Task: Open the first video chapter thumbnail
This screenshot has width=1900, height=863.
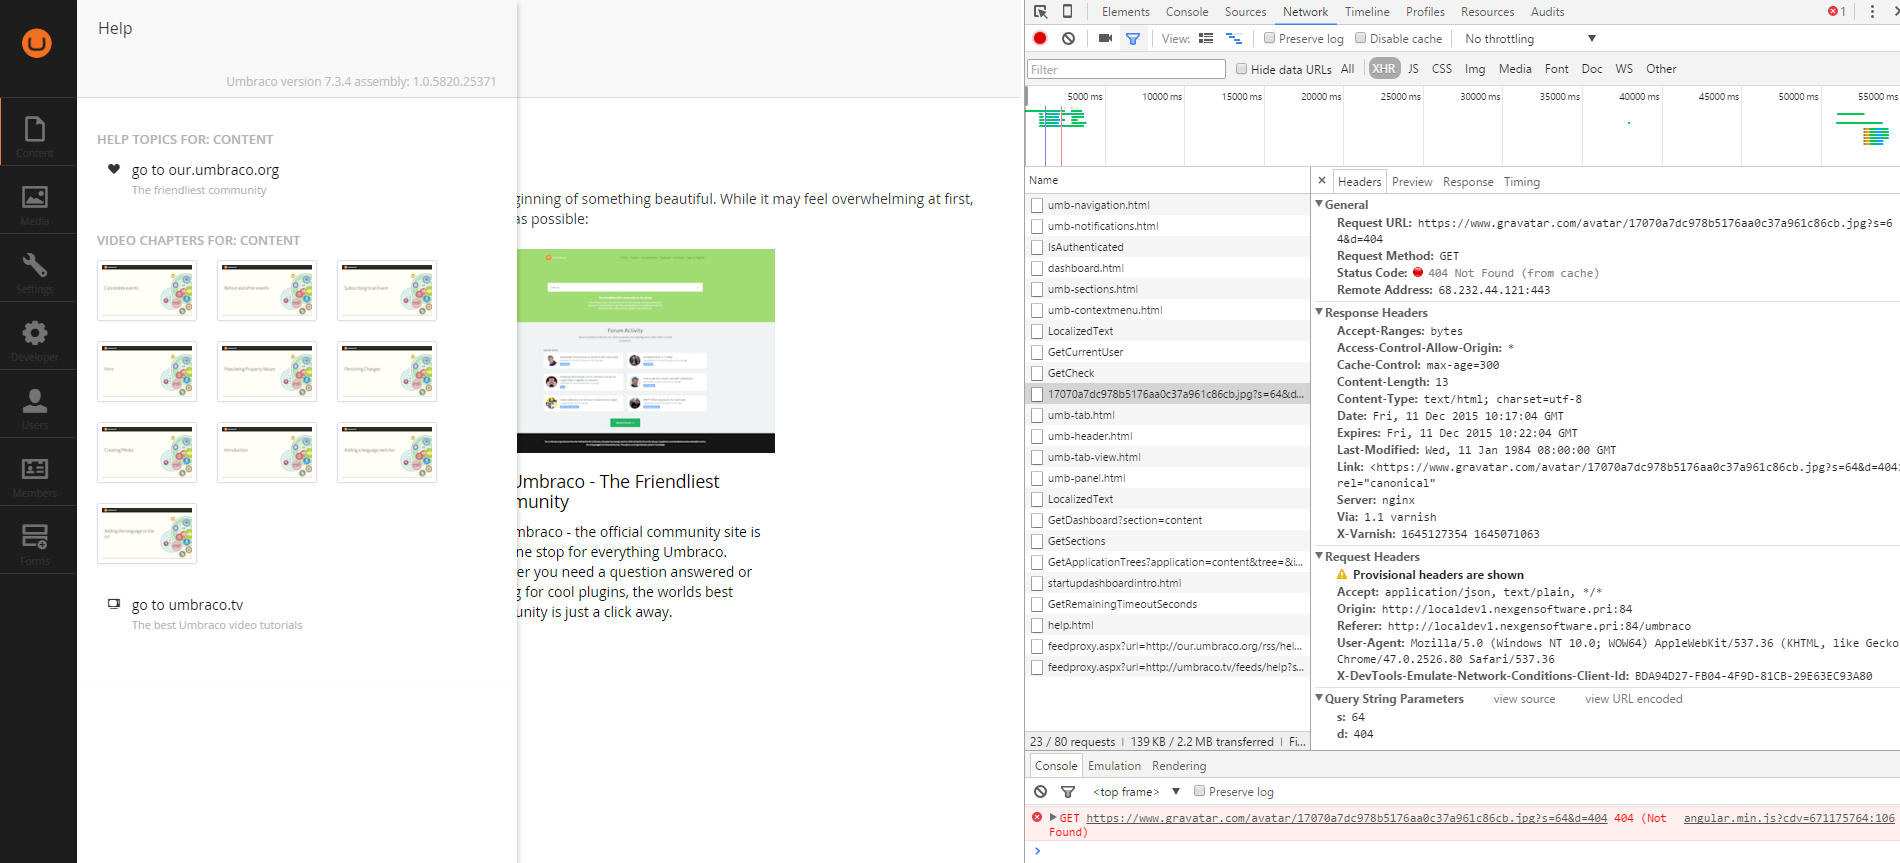Action: pyautogui.click(x=147, y=290)
